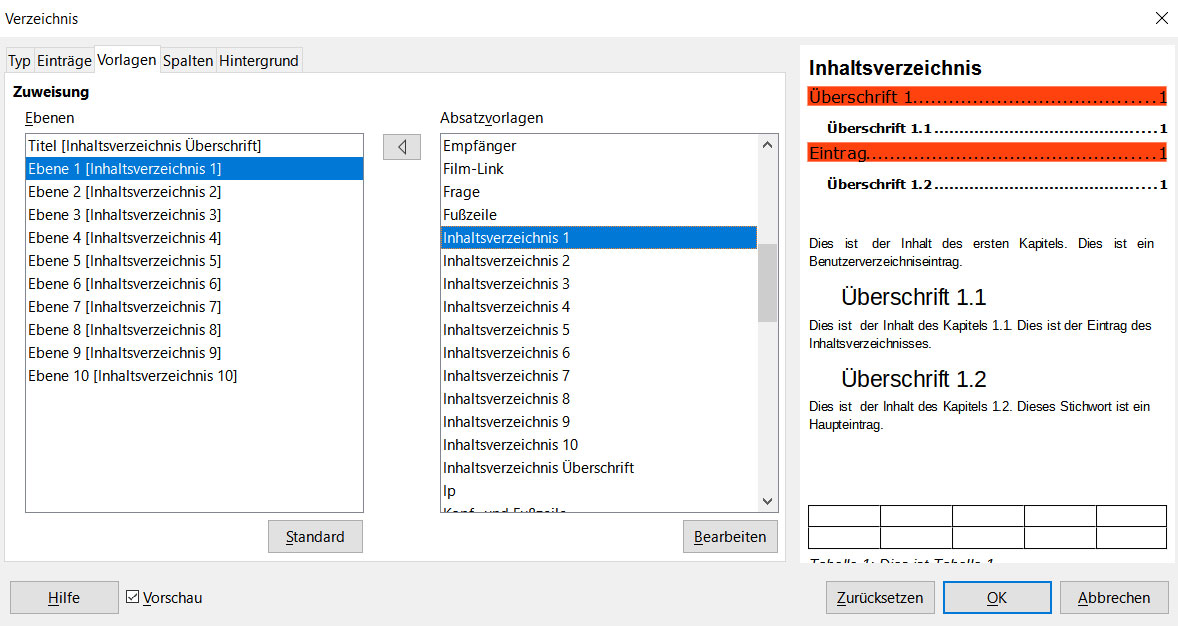This screenshot has width=1178, height=626.
Task: Click the Zurücksetzen button
Action: tap(879, 597)
